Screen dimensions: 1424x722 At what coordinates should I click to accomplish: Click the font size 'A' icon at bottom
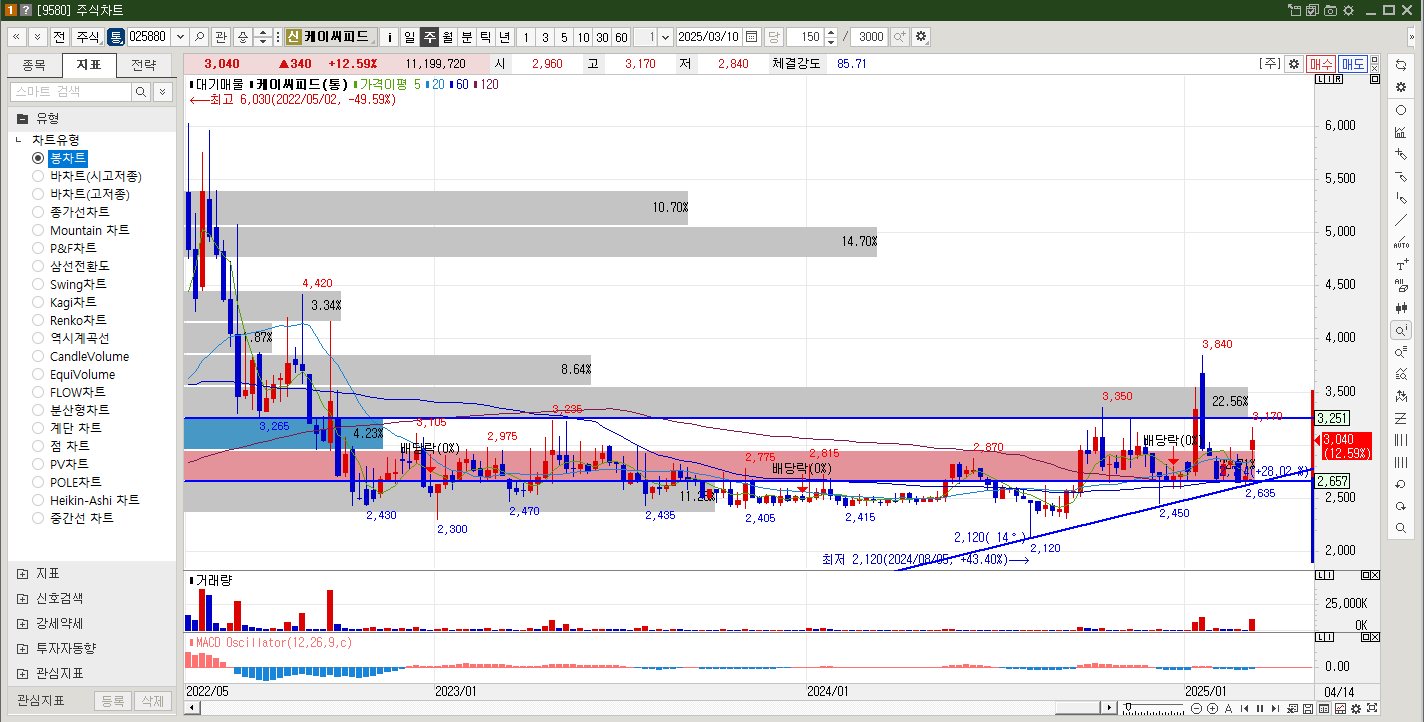1228,708
